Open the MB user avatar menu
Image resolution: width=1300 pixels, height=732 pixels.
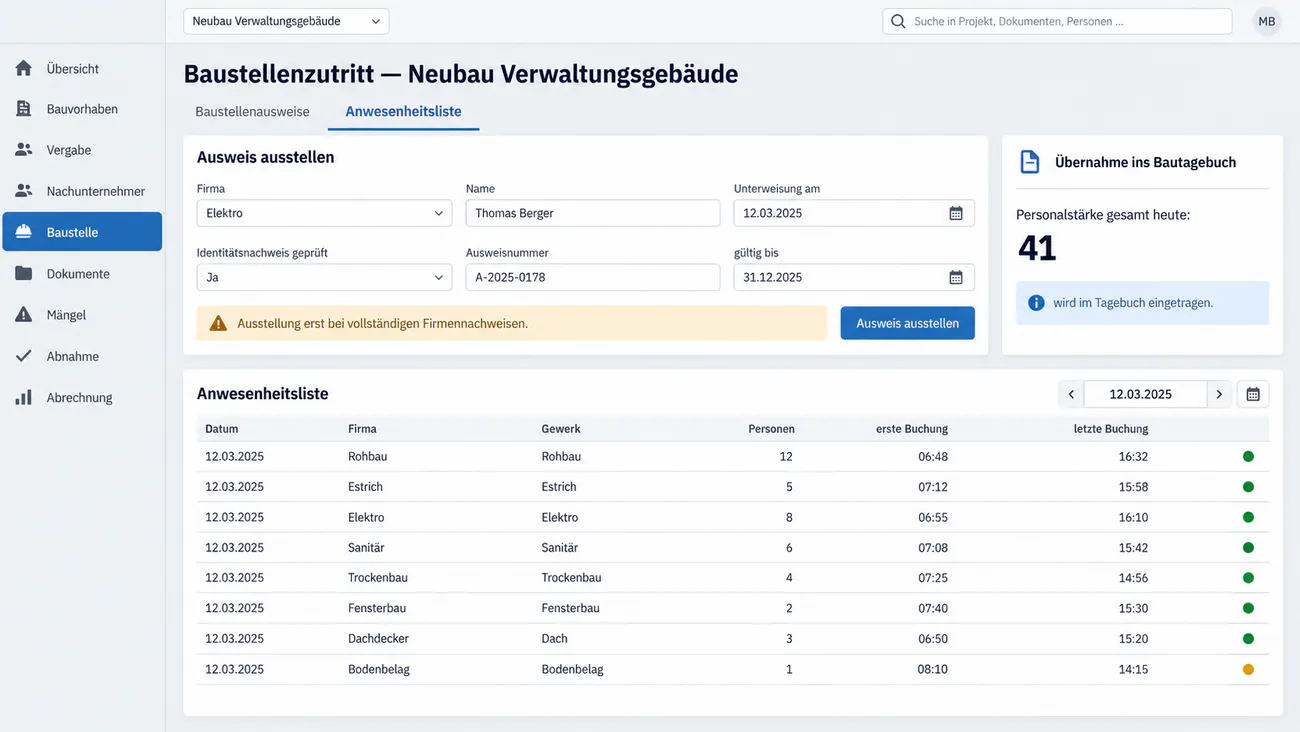(x=1267, y=21)
